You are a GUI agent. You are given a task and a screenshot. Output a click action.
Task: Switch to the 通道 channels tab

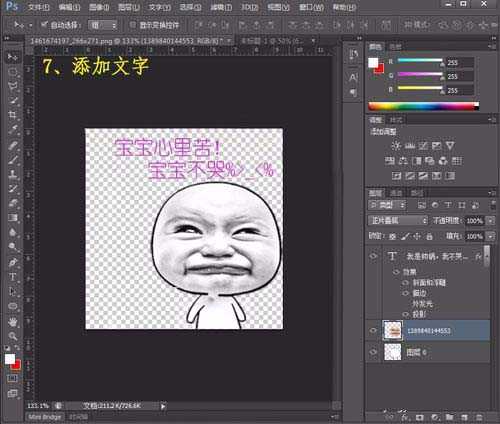point(396,193)
